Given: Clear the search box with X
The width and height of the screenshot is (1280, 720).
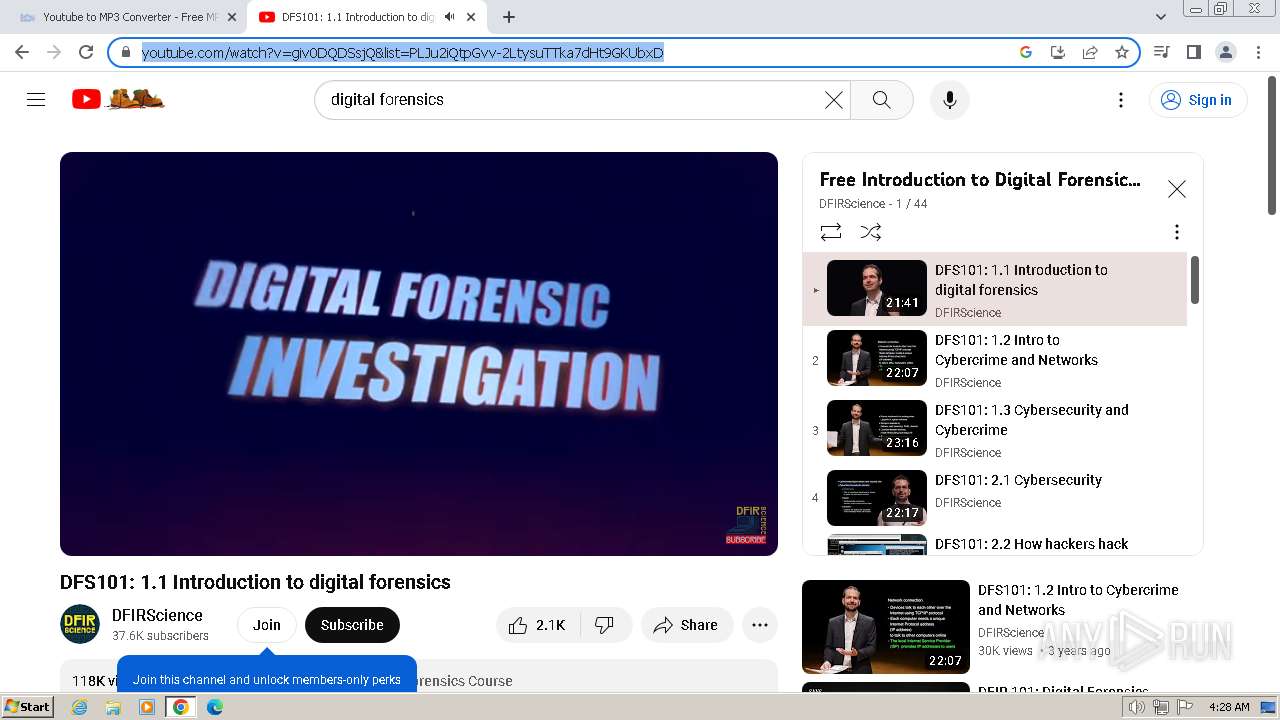Looking at the screenshot, I should (x=833, y=100).
